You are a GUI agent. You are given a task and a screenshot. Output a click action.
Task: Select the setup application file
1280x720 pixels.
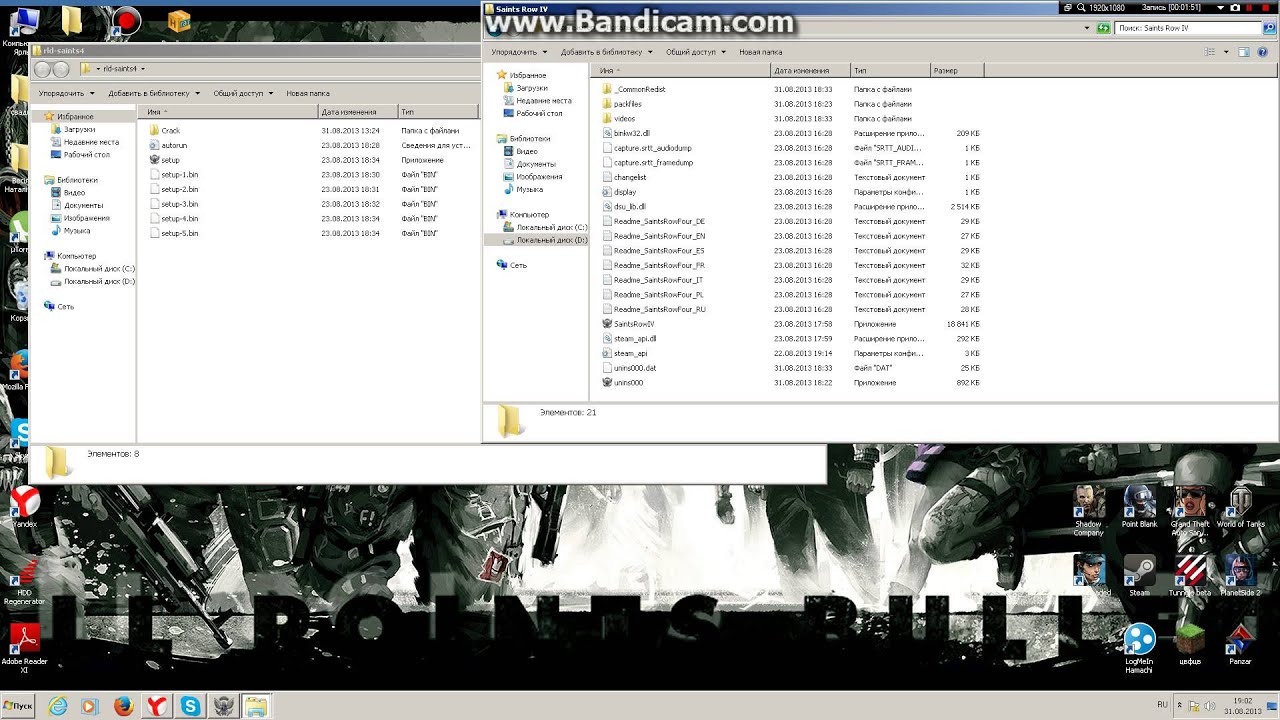(165, 160)
